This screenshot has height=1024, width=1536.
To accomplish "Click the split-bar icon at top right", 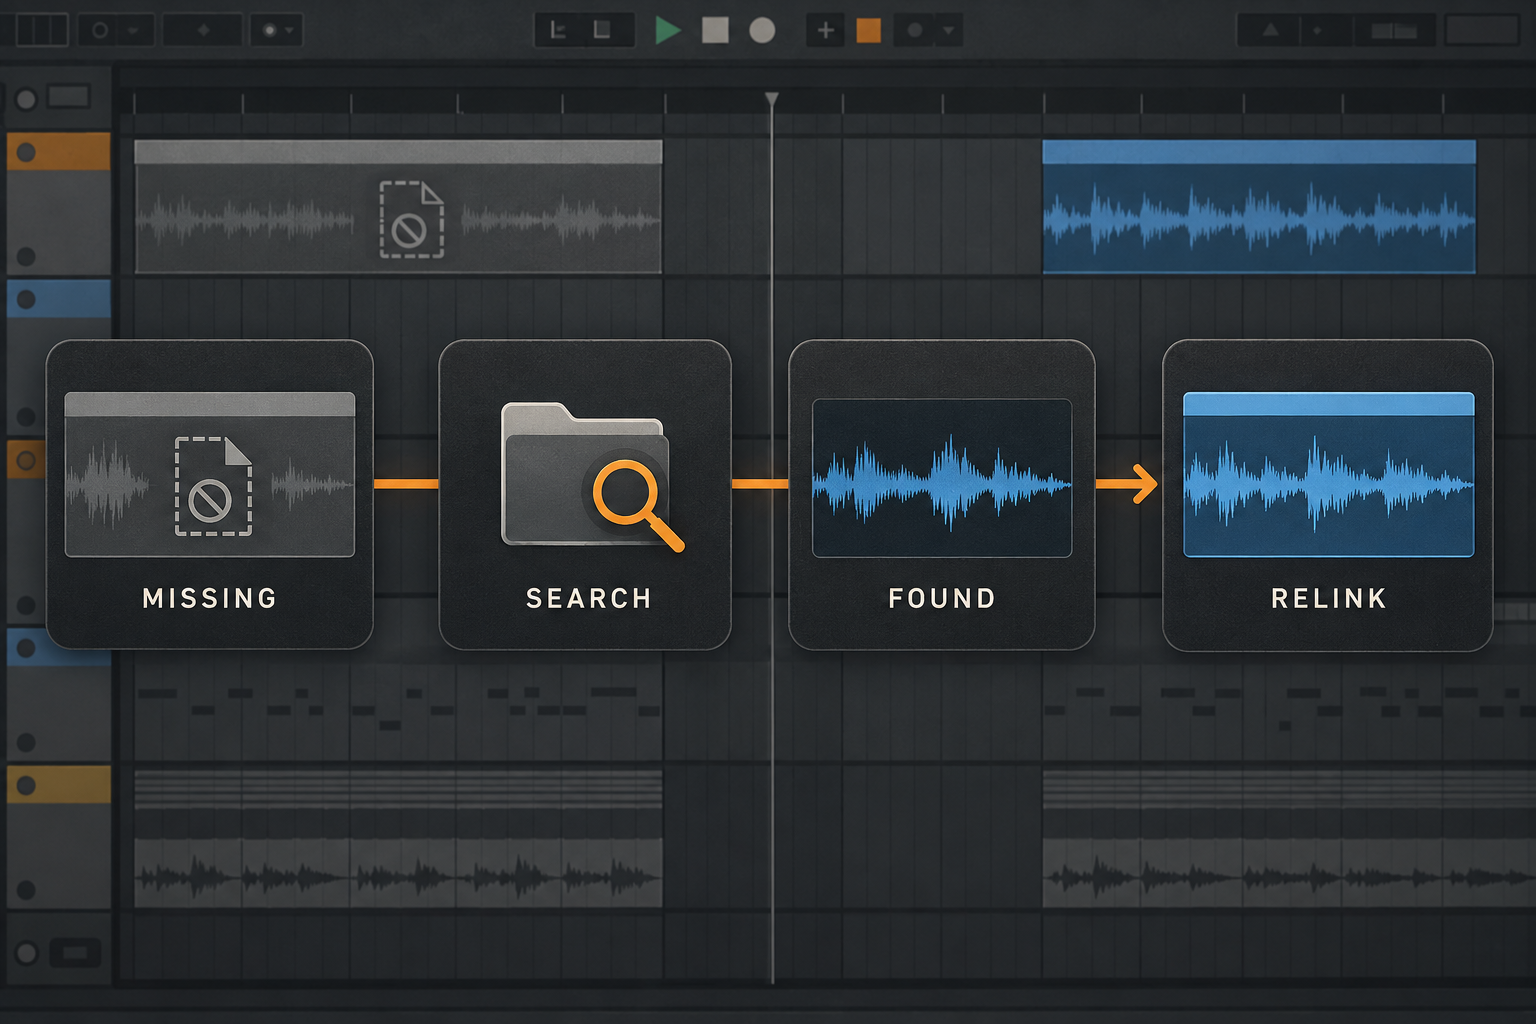I will coord(1394,31).
